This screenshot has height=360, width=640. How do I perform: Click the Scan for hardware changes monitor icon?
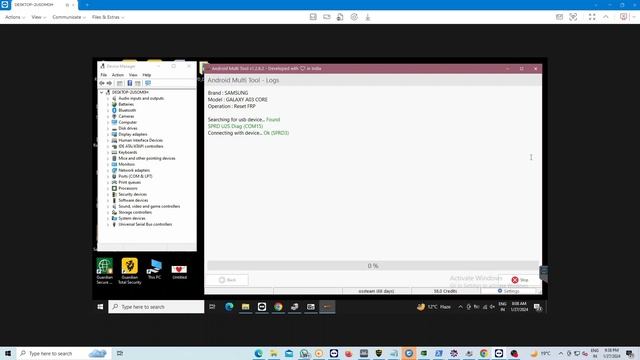tap(148, 83)
